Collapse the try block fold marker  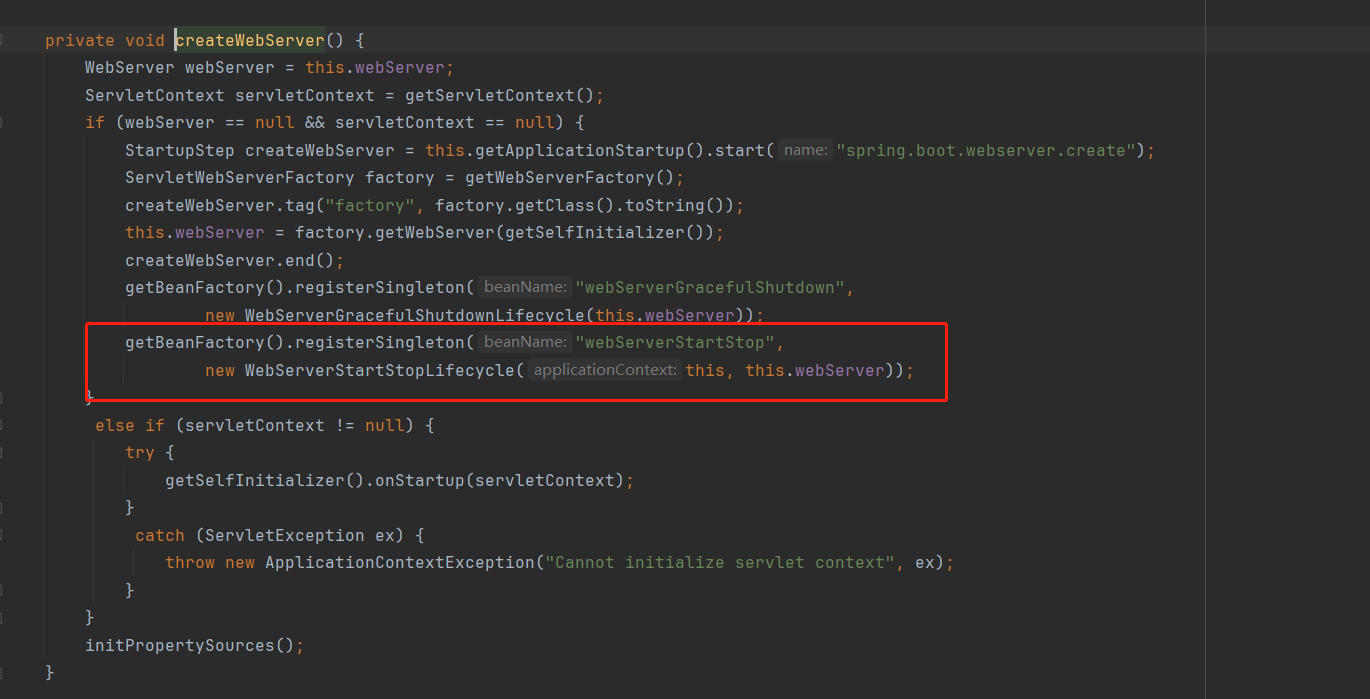tap(3, 453)
